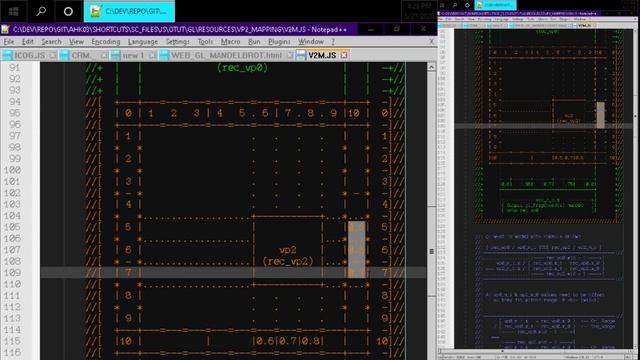
Task: Click line number 116 in the margin
Action: [11, 352]
